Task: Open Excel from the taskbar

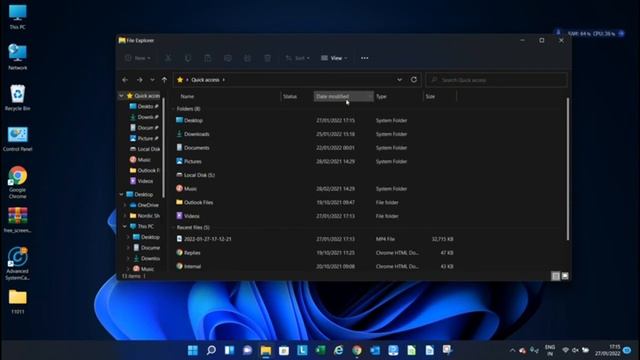Action: click(x=320, y=350)
